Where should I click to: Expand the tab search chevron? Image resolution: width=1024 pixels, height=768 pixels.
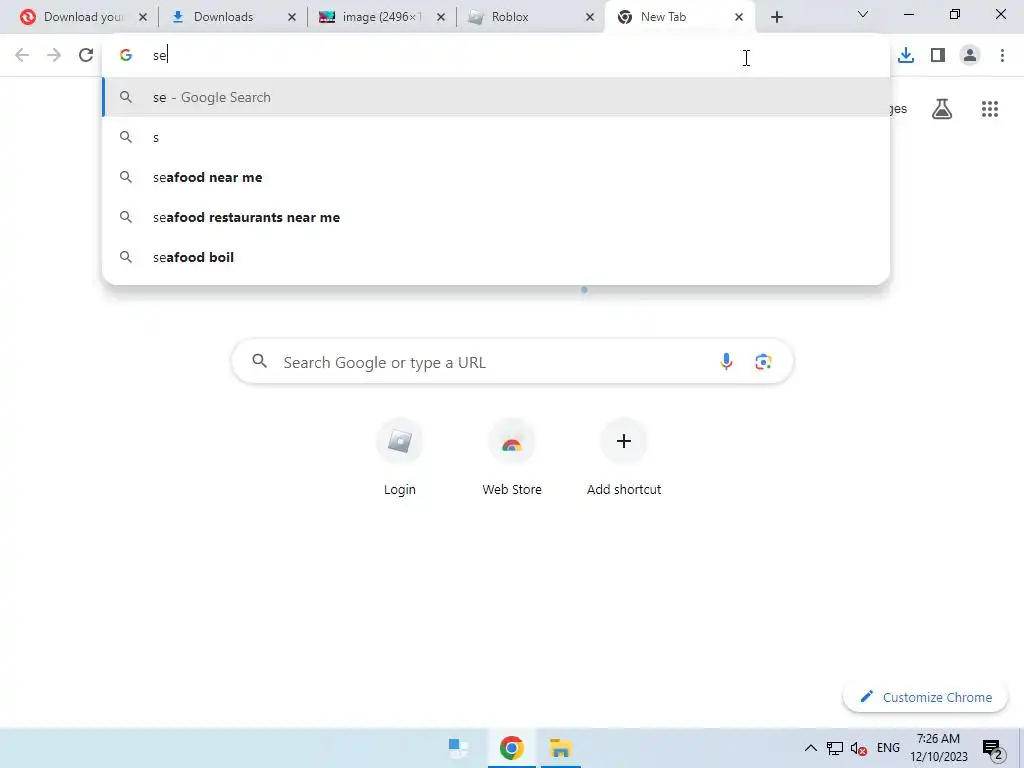(x=863, y=14)
